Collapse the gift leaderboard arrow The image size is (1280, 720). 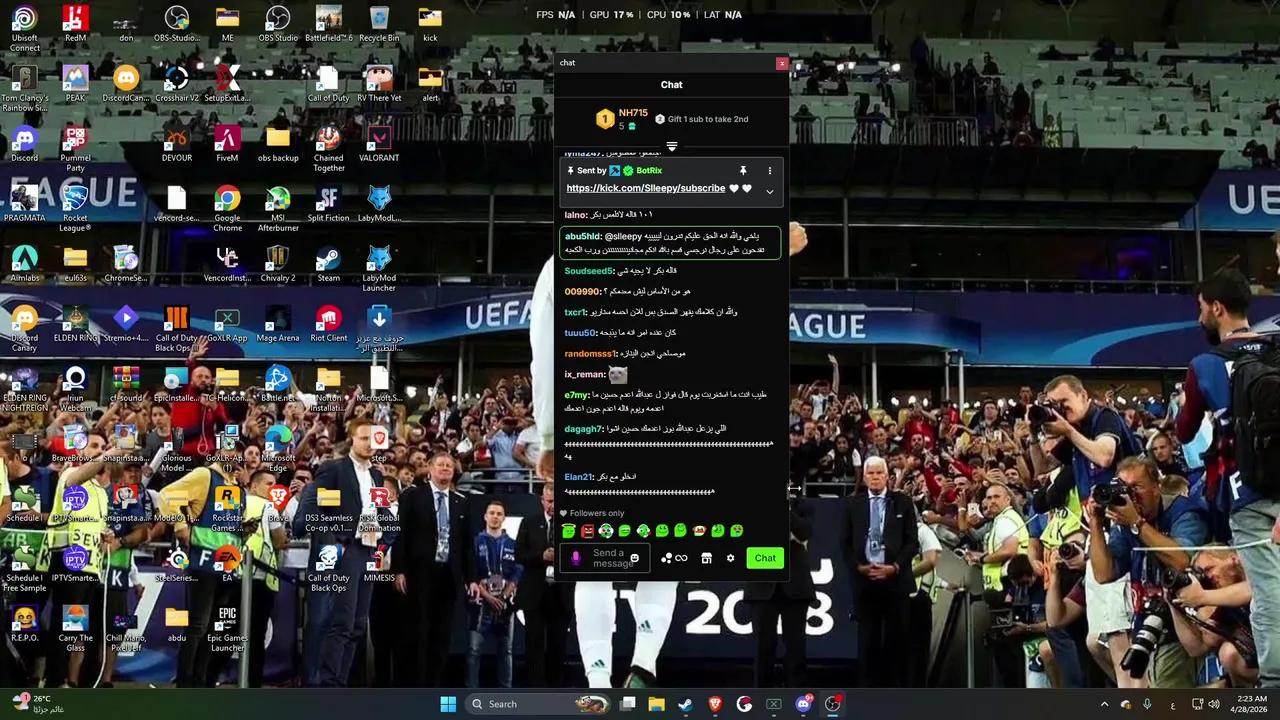coord(672,147)
